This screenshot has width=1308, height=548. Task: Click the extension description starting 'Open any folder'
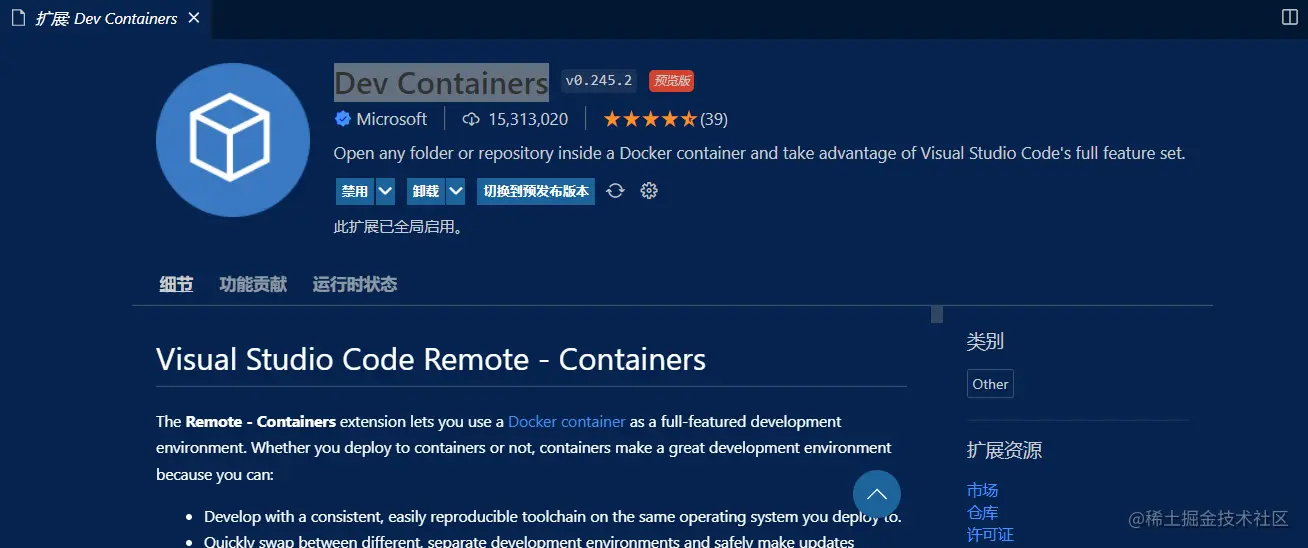pos(759,153)
